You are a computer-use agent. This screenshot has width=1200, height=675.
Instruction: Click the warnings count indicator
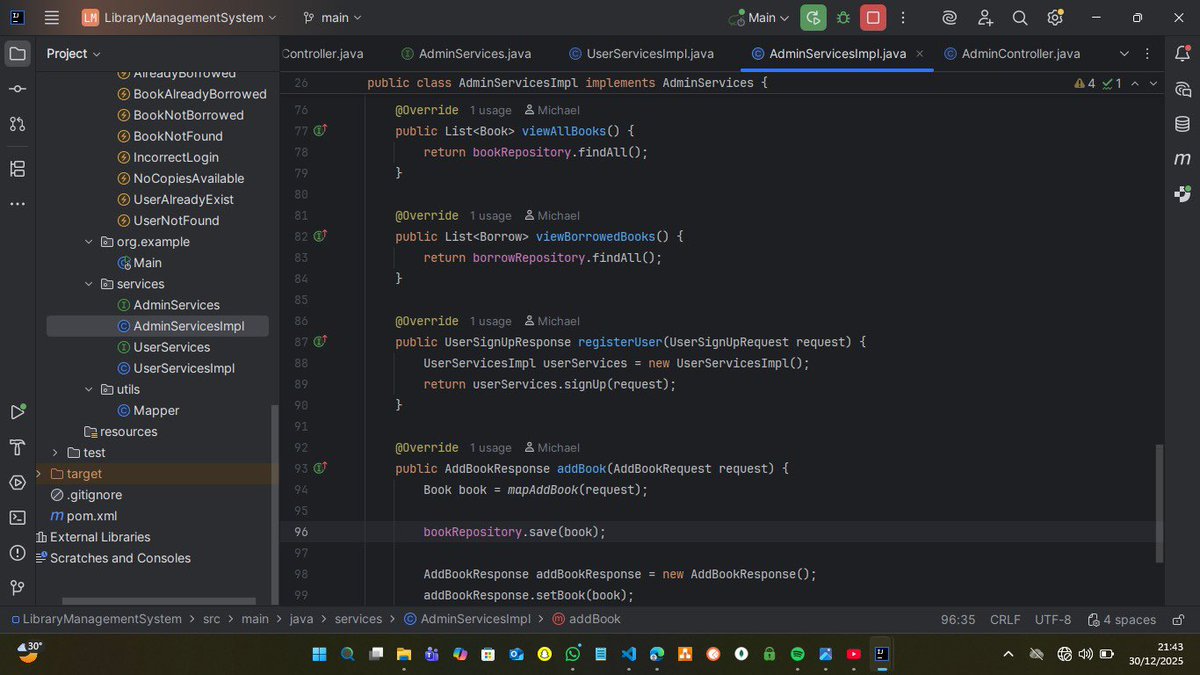pos(1085,83)
